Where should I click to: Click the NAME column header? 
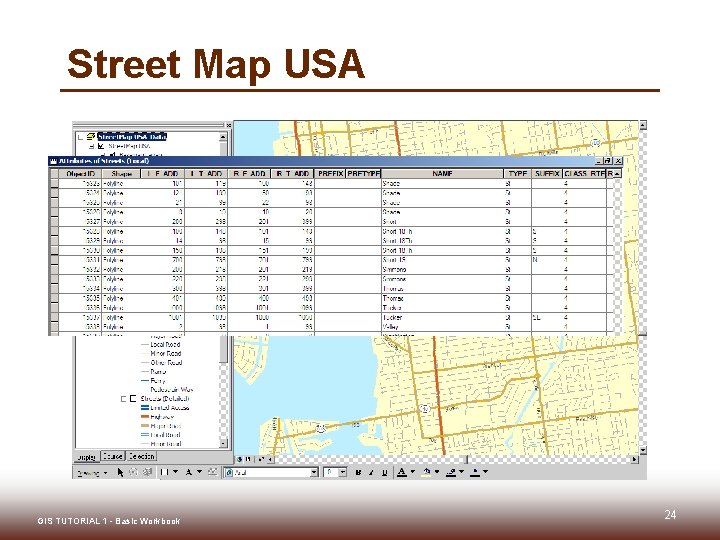(x=442, y=174)
